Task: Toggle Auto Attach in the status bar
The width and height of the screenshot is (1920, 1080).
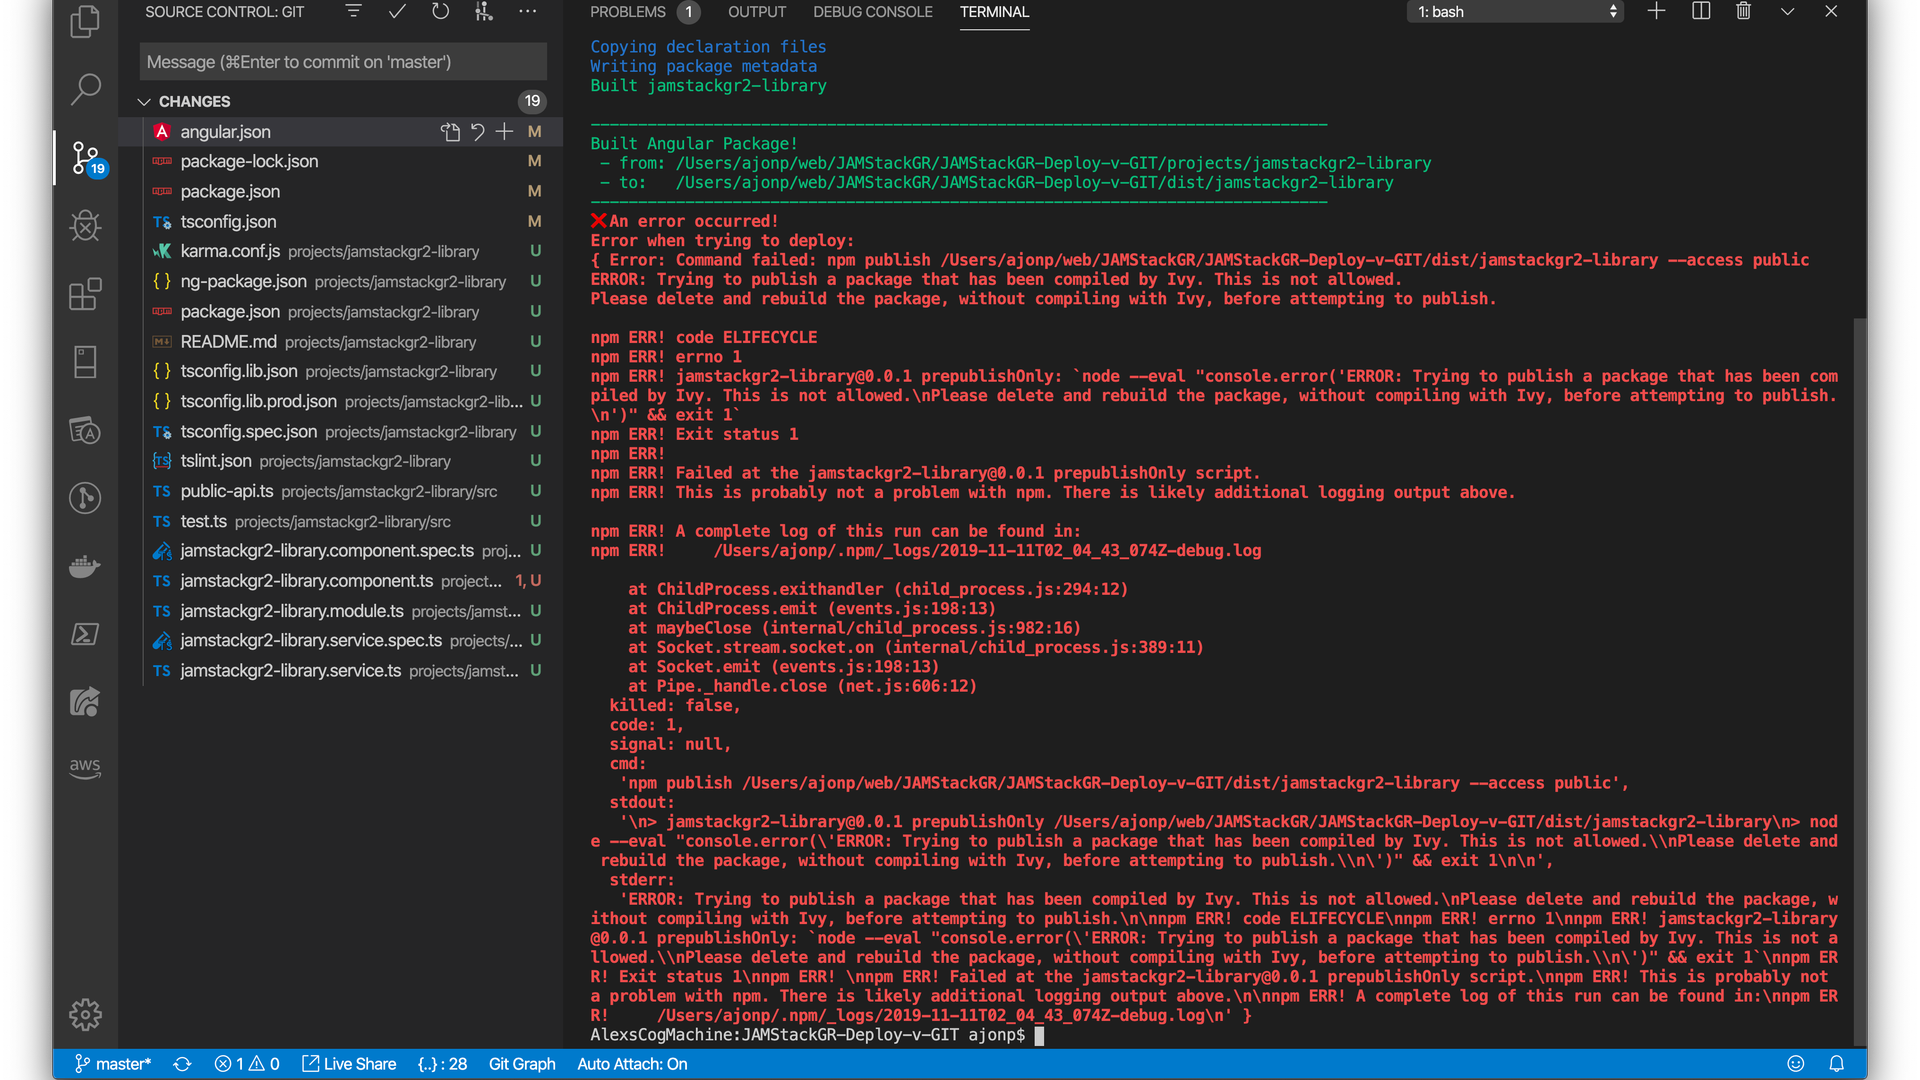Action: pos(632,1064)
